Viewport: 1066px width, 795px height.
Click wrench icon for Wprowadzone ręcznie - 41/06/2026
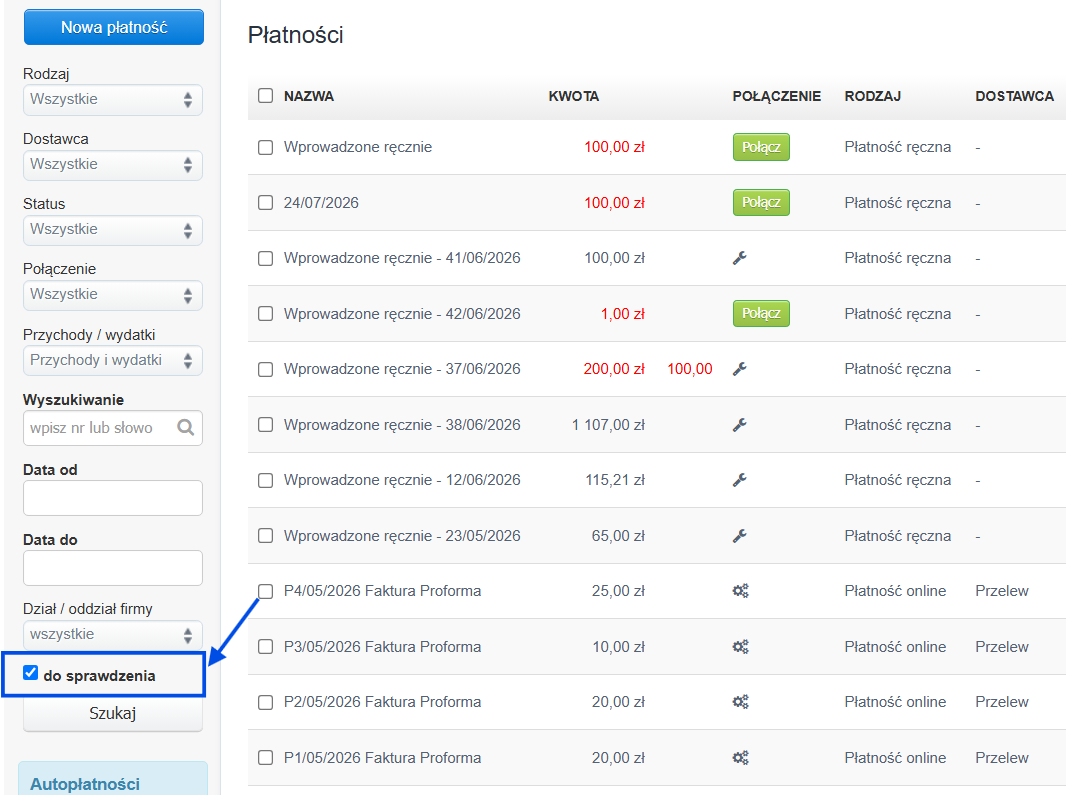point(740,258)
